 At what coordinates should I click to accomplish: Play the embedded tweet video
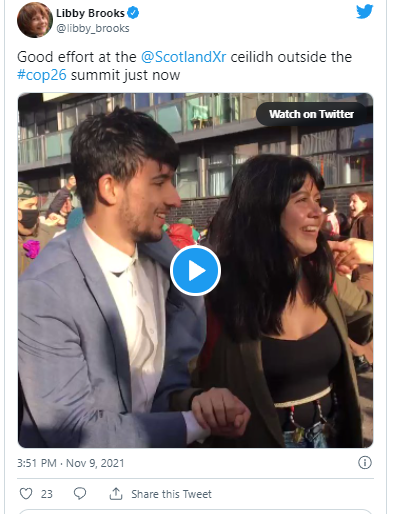[x=195, y=271]
